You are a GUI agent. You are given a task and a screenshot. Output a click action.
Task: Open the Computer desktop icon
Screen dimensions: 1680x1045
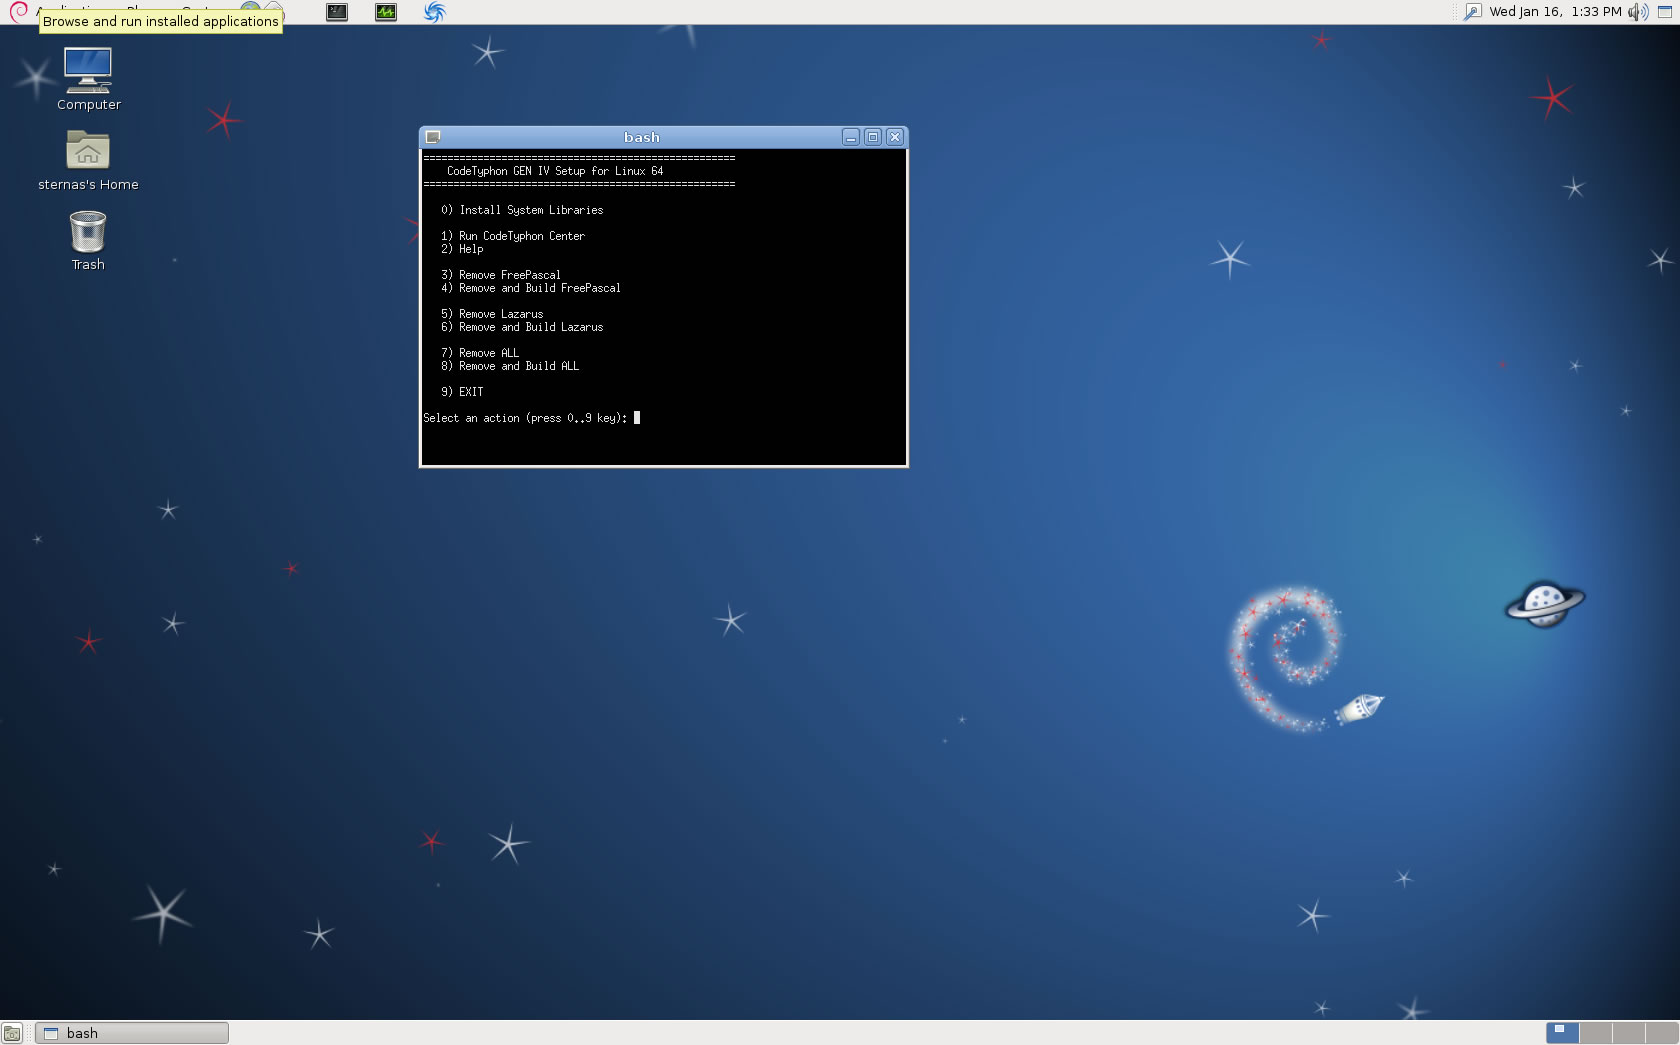(88, 79)
